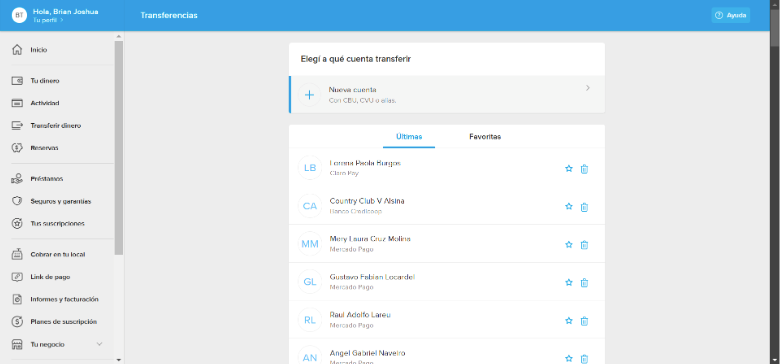The image size is (780, 364).
Task: Open Informes y facturación link
Action: [64, 299]
